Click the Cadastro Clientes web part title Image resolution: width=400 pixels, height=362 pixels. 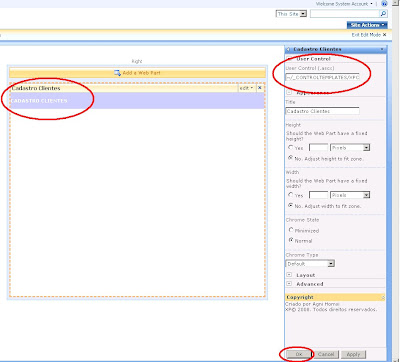[x=36, y=88]
